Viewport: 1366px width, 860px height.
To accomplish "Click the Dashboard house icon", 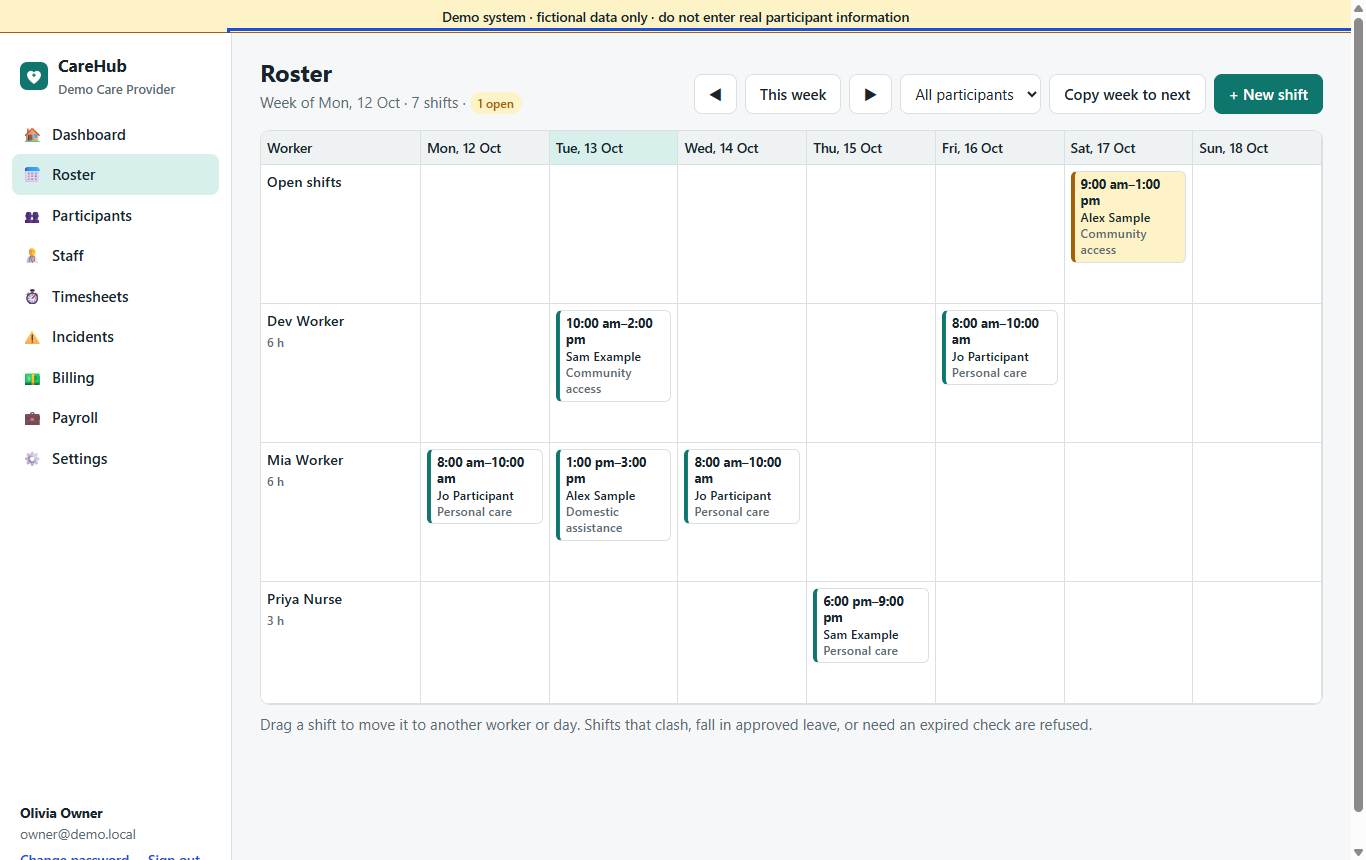I will point(32,135).
